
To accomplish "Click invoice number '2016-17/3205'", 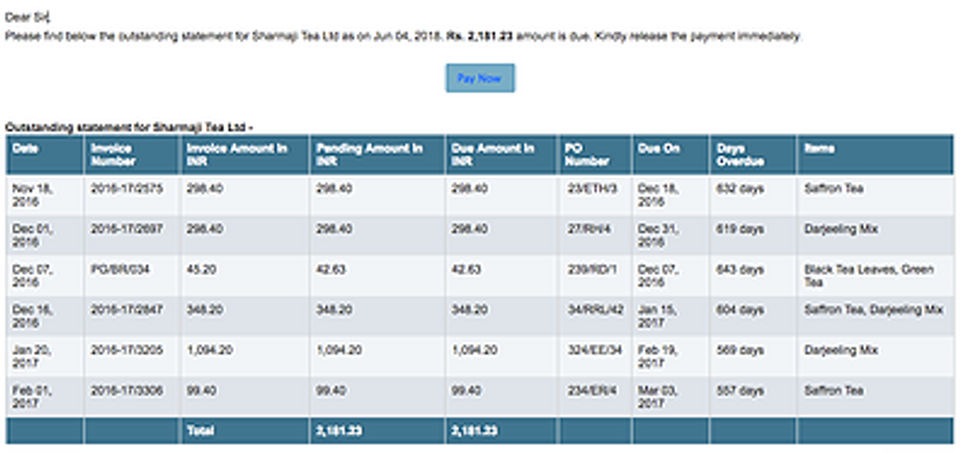I will coord(127,351).
